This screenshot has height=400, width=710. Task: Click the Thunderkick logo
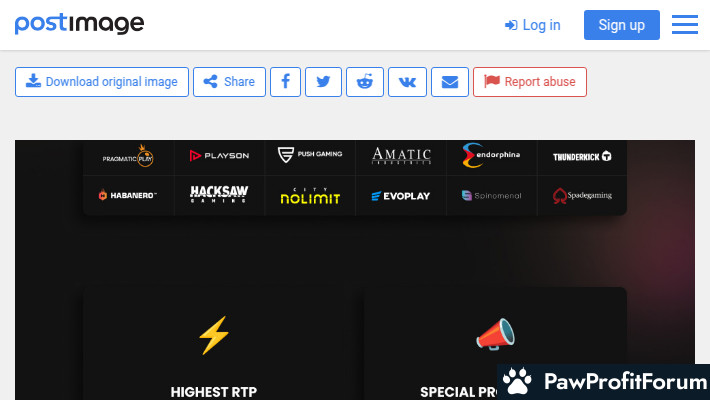[x=582, y=157]
